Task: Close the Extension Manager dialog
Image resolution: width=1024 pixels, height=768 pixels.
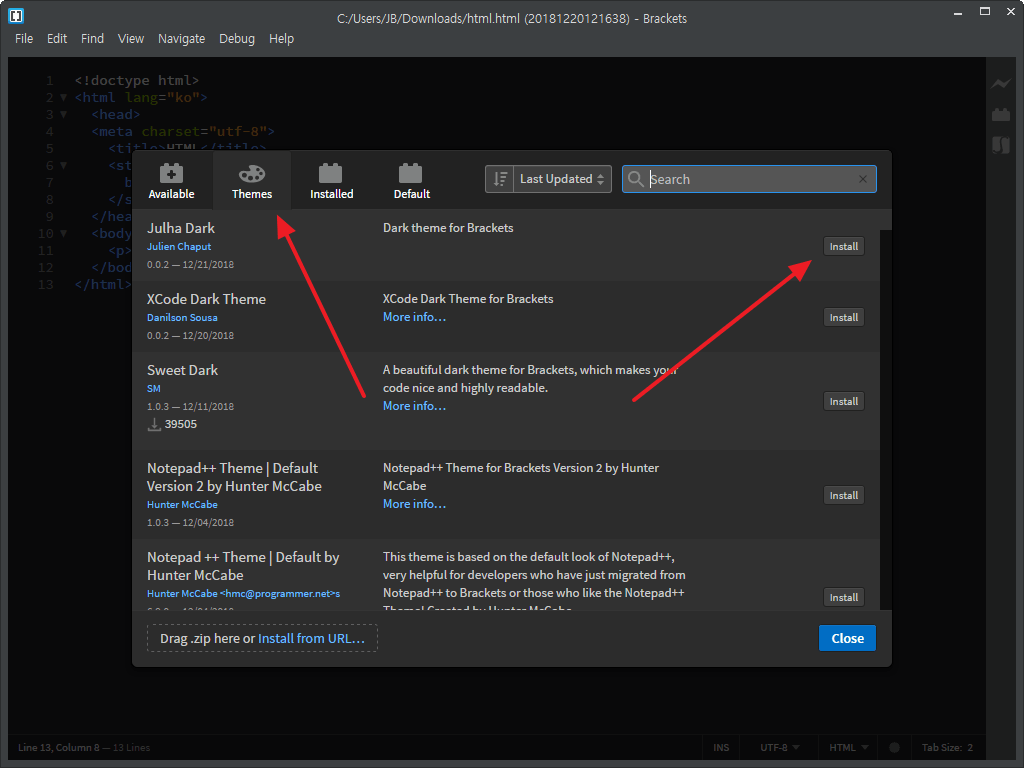Action: click(847, 638)
